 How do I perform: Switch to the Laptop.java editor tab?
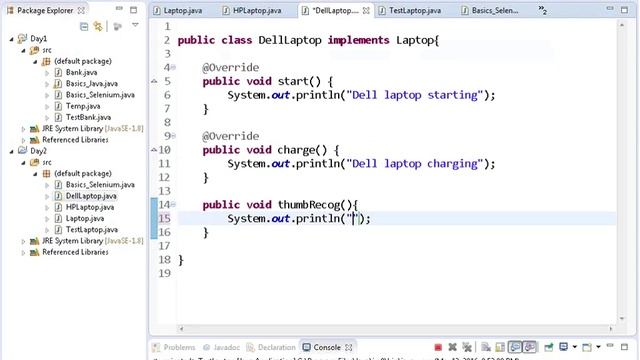[x=178, y=11]
